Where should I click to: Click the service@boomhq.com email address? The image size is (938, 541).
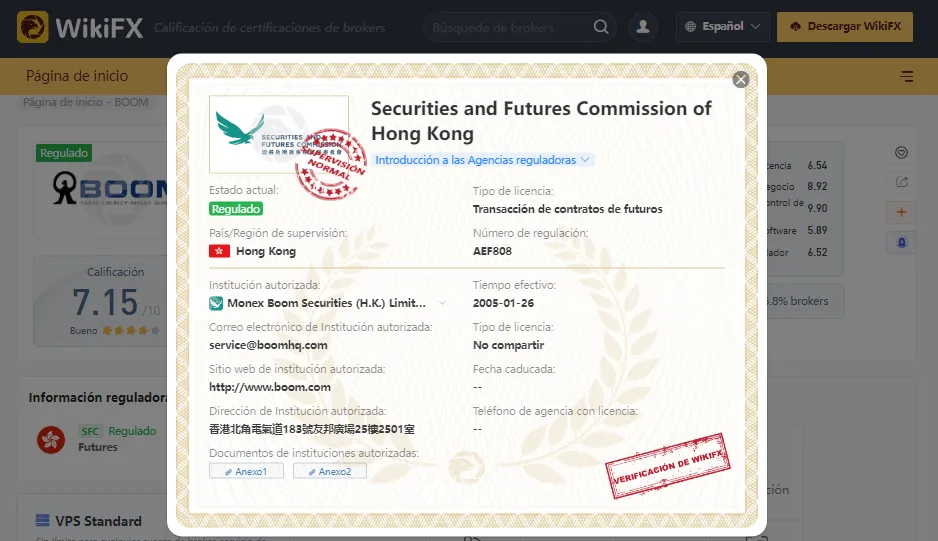coord(268,345)
